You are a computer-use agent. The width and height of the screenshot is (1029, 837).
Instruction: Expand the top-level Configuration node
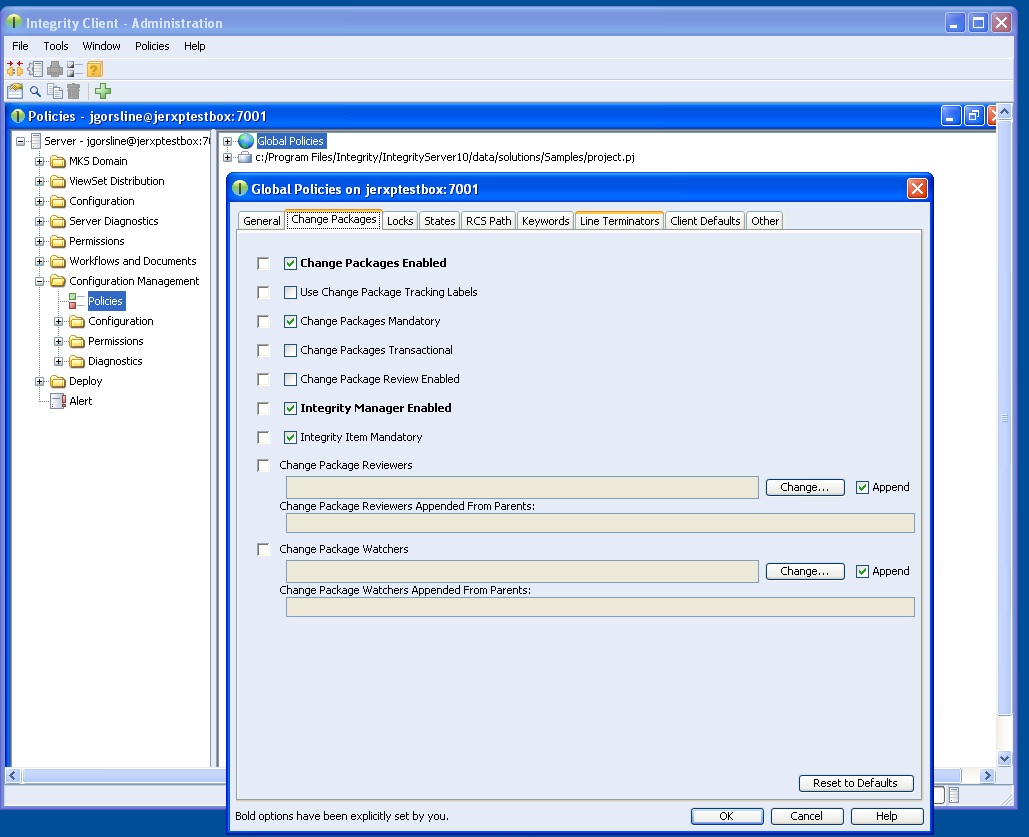39,202
